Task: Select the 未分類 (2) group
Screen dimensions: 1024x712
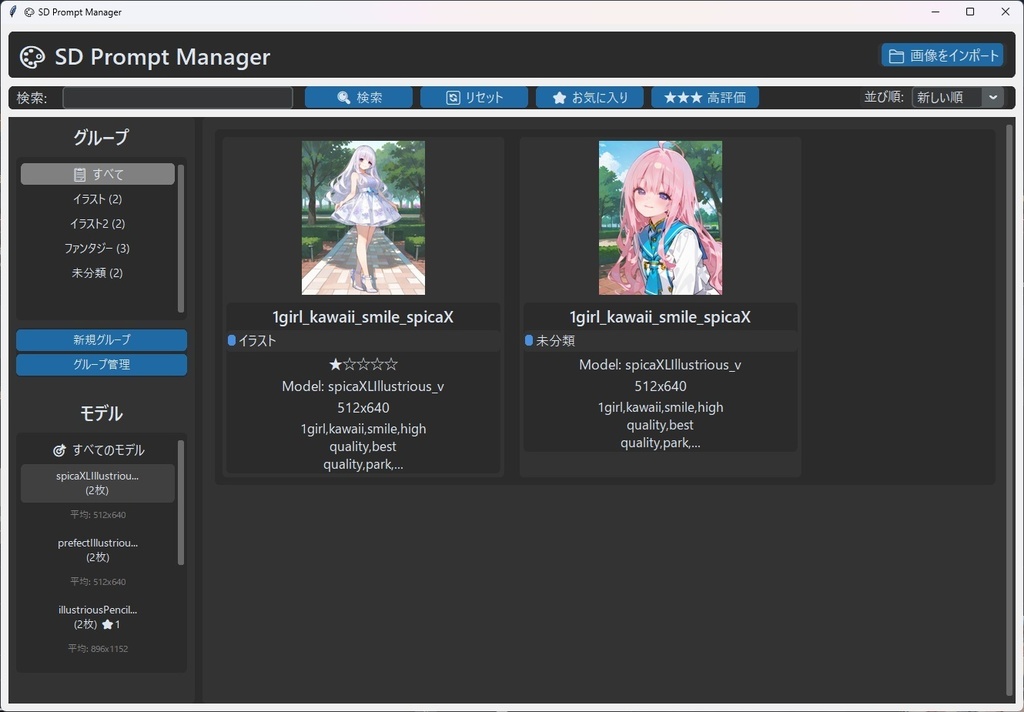Action: [x=98, y=273]
